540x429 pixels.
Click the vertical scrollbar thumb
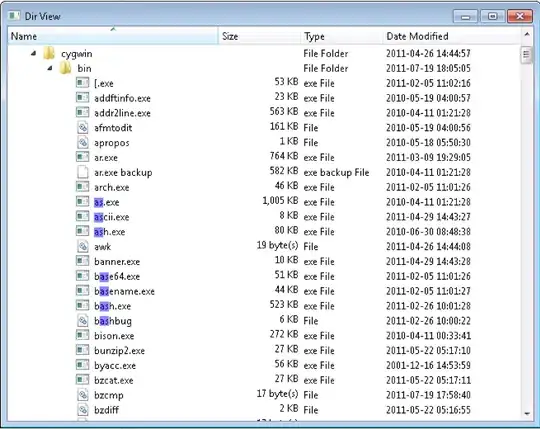click(x=526, y=54)
